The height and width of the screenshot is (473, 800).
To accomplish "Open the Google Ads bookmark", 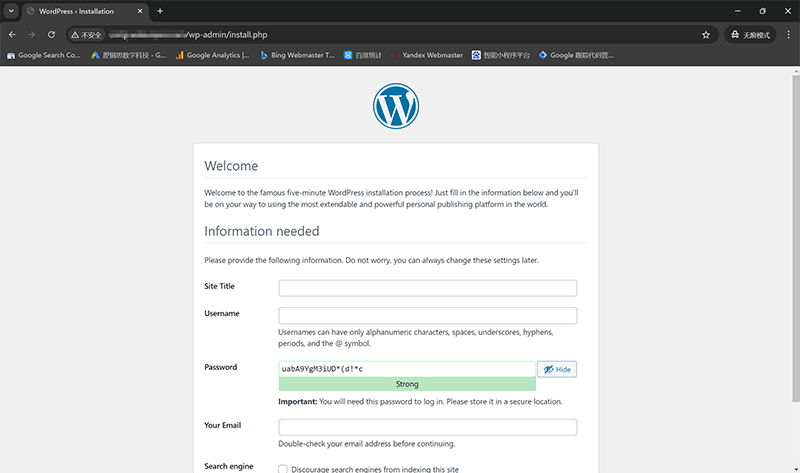I will (x=129, y=55).
